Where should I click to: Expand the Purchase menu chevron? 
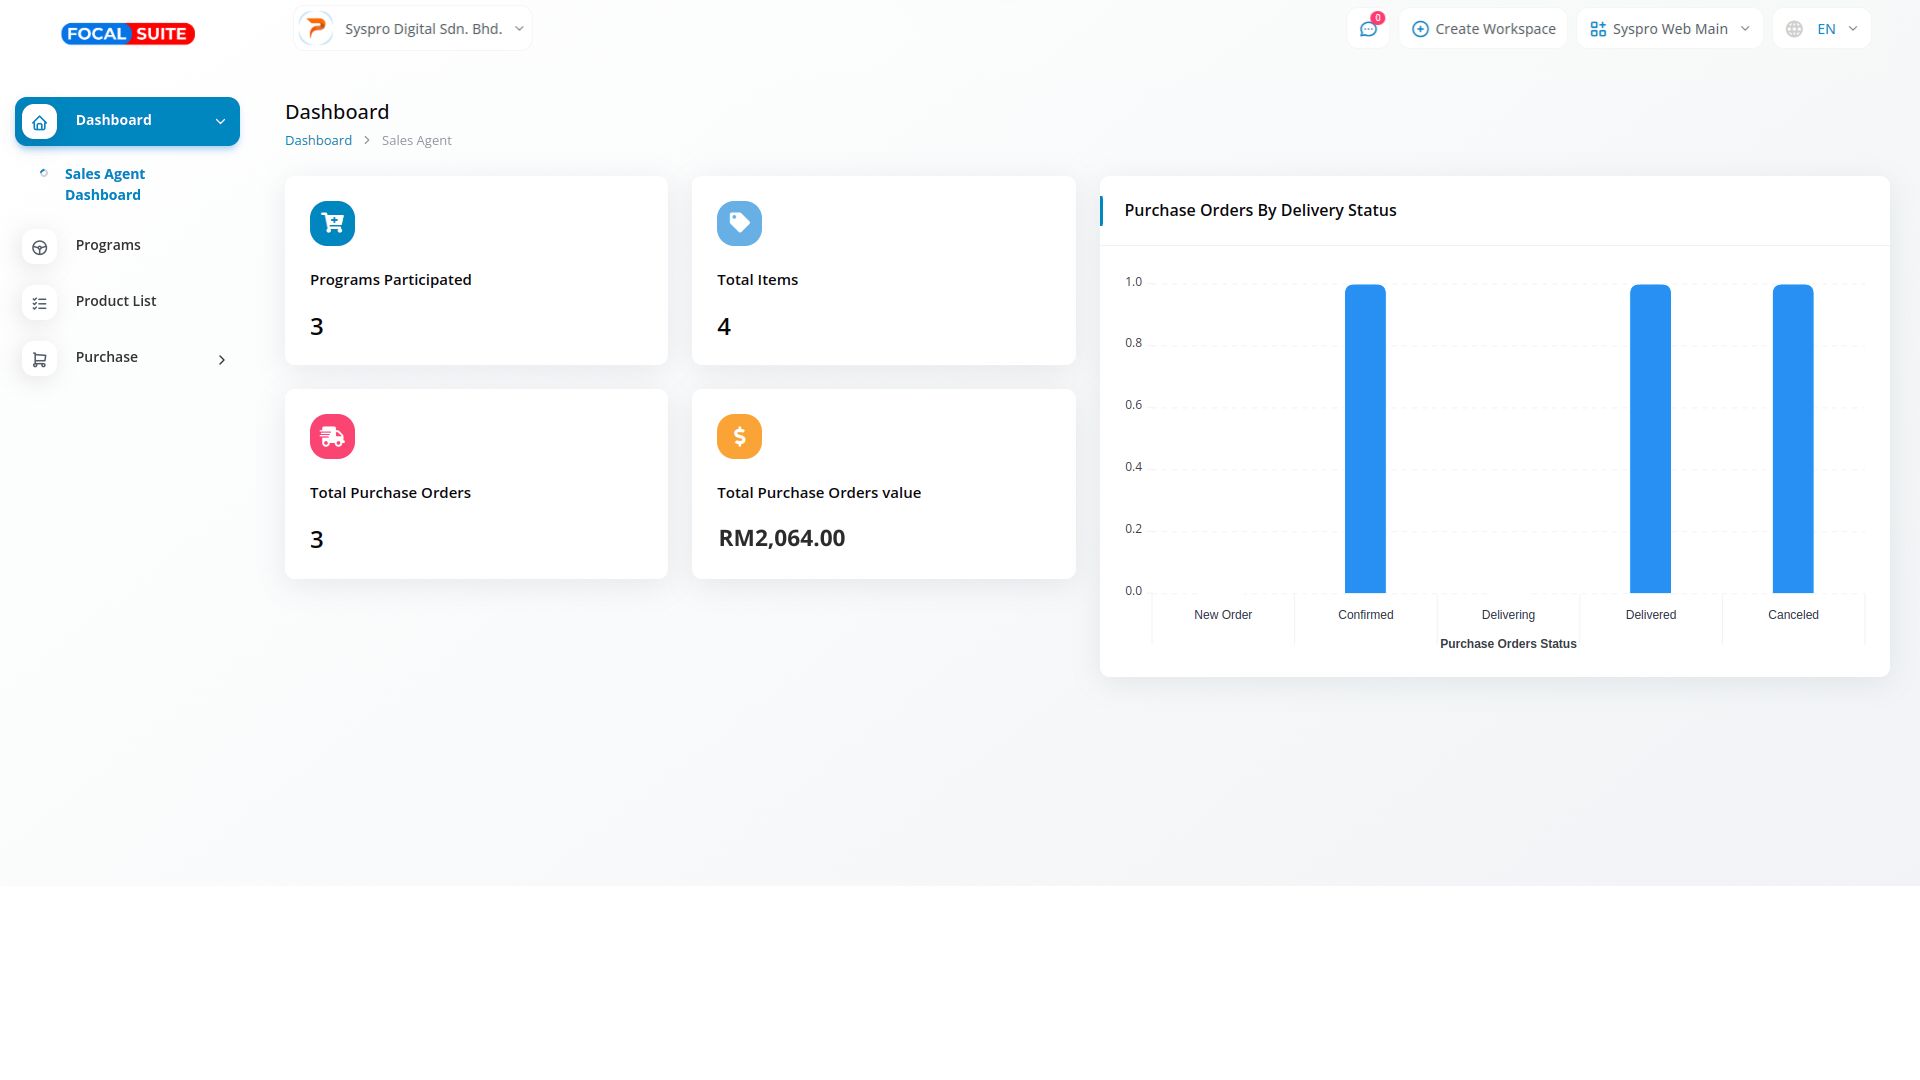[x=222, y=359]
